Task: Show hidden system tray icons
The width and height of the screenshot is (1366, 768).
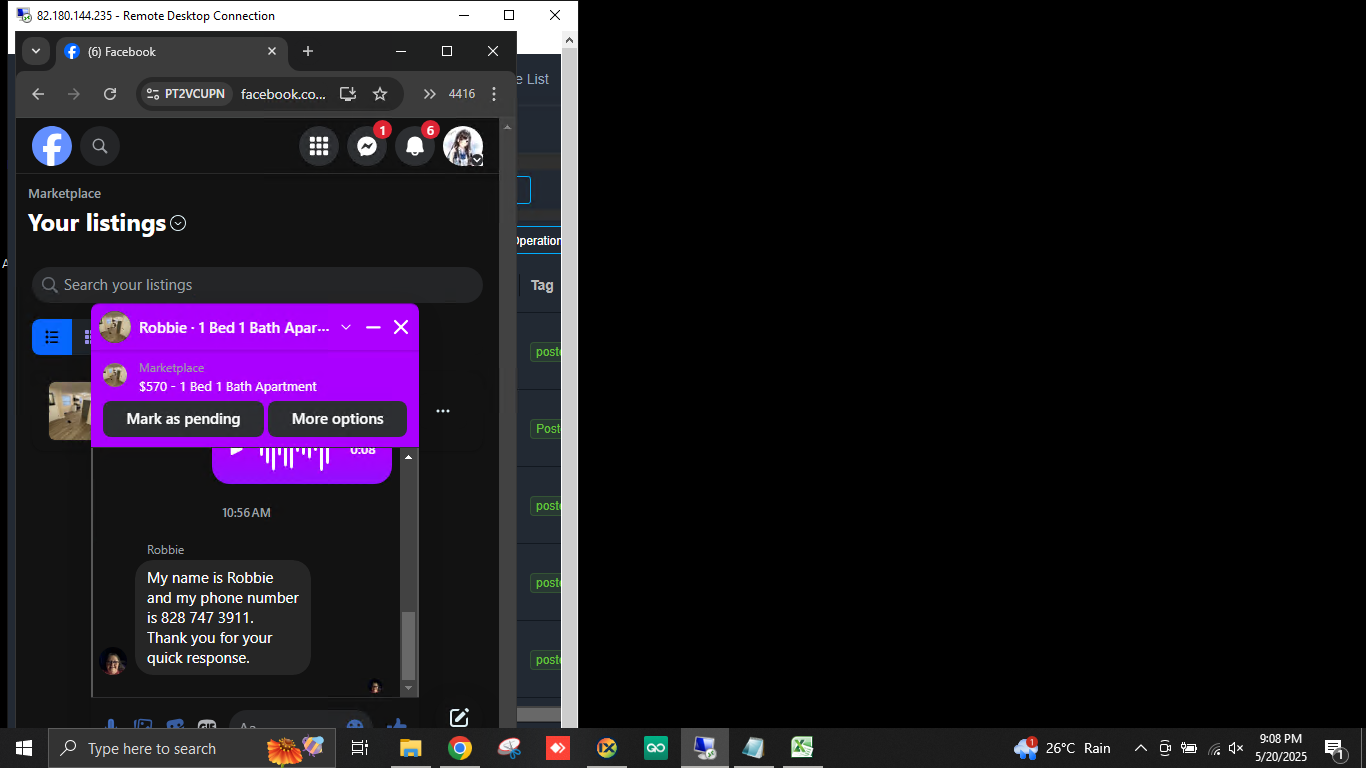Action: 1141,748
